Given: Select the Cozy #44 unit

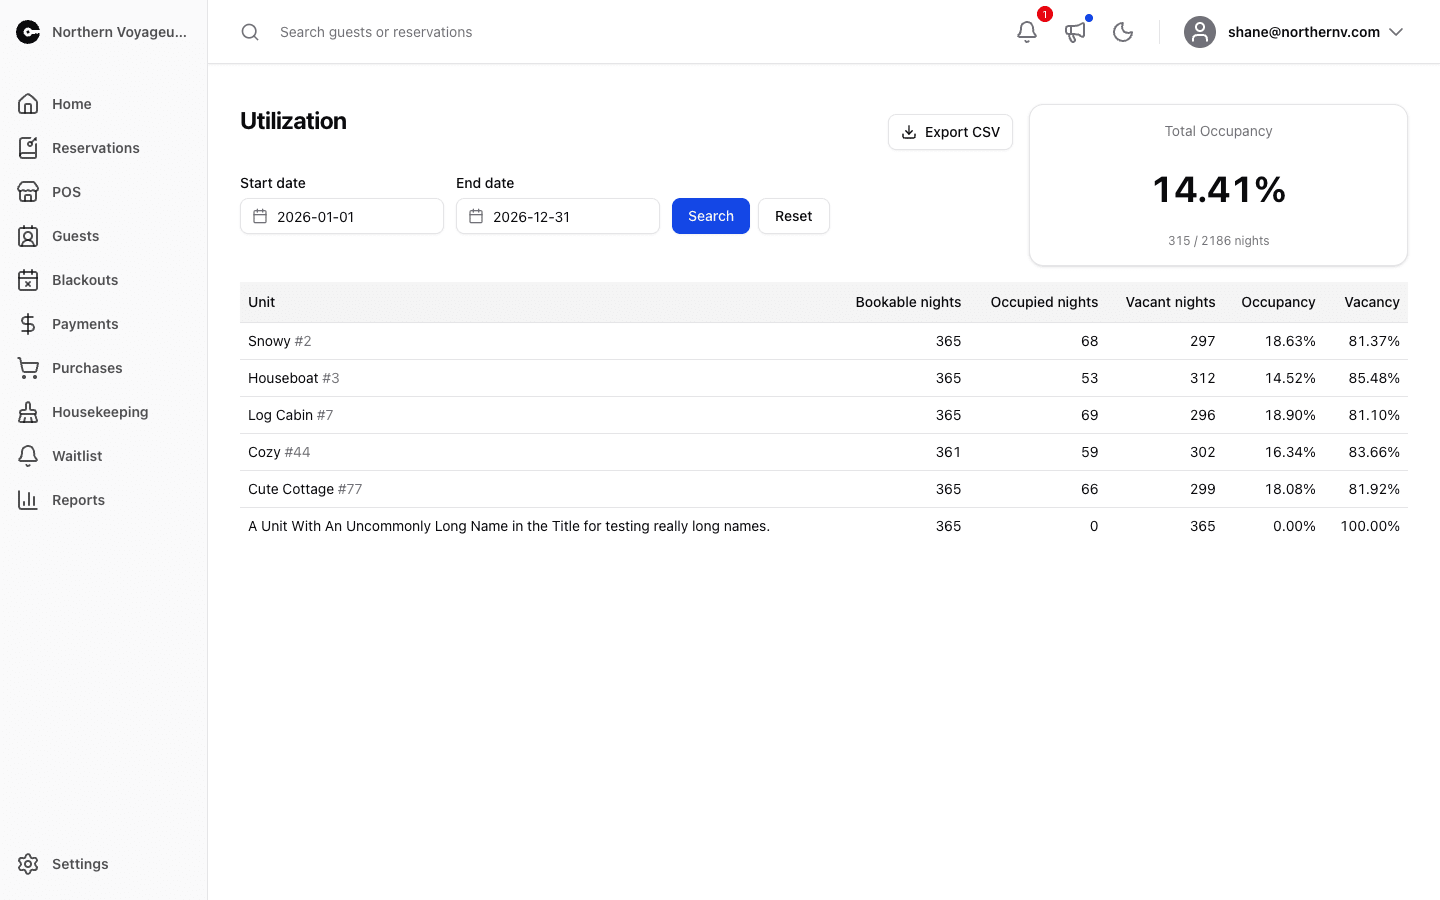Looking at the screenshot, I should pos(824,452).
